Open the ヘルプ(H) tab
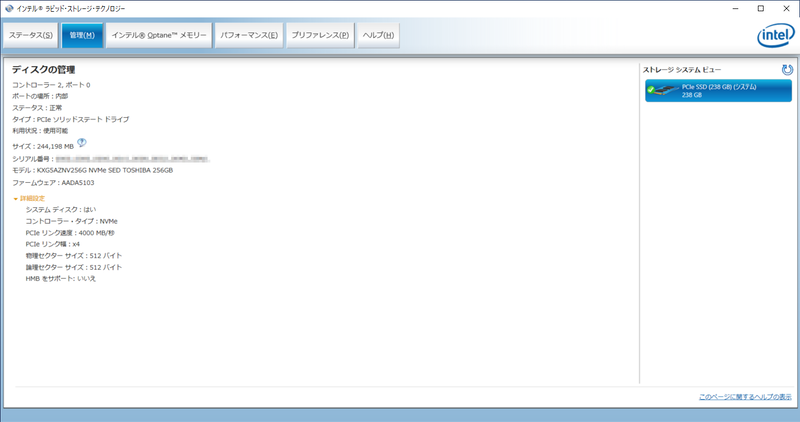 pos(378,35)
